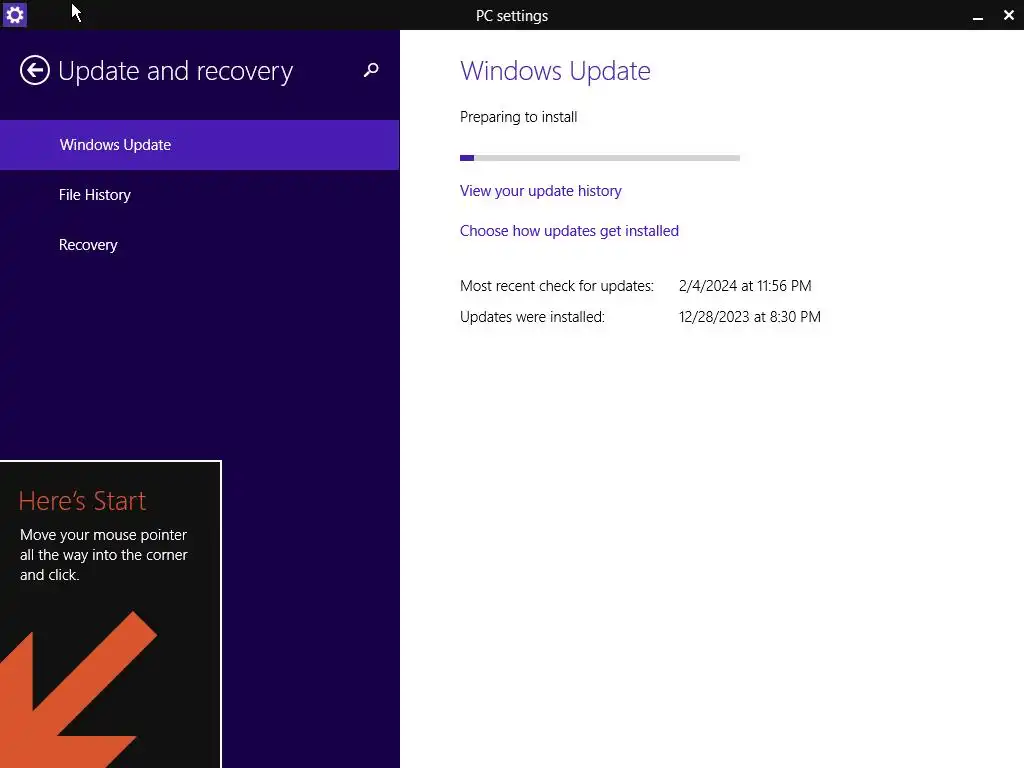Open search with the magnifier icon
Image resolution: width=1024 pixels, height=768 pixels.
point(371,70)
